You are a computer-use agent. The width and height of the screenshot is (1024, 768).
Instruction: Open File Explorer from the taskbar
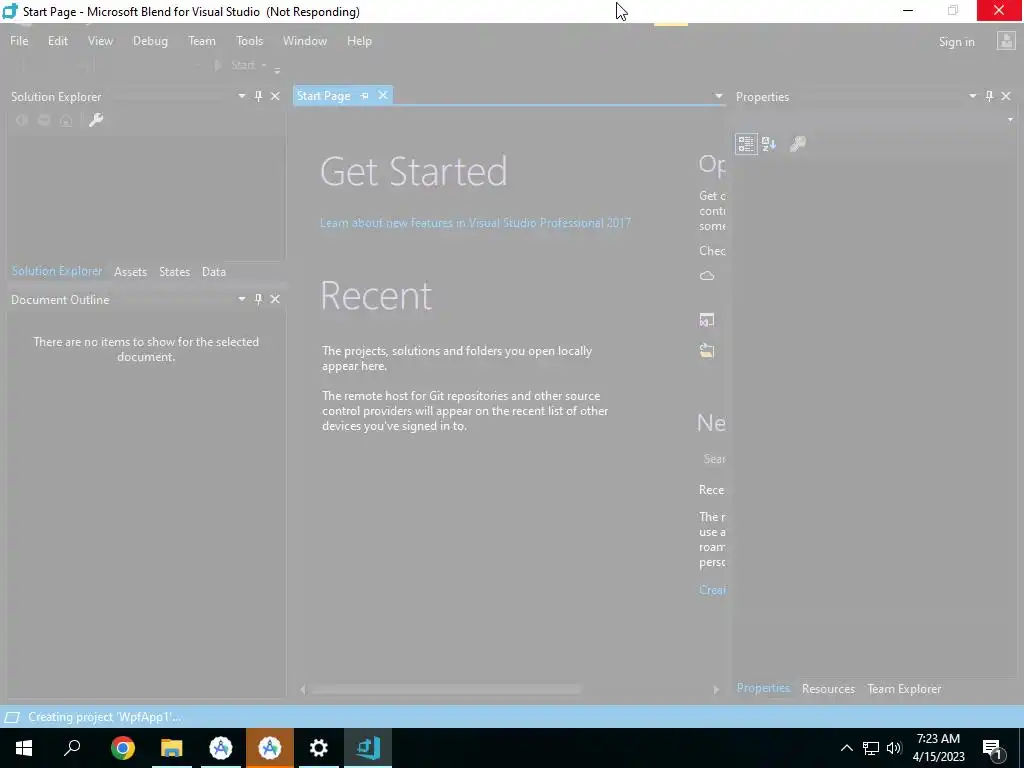tap(172, 747)
